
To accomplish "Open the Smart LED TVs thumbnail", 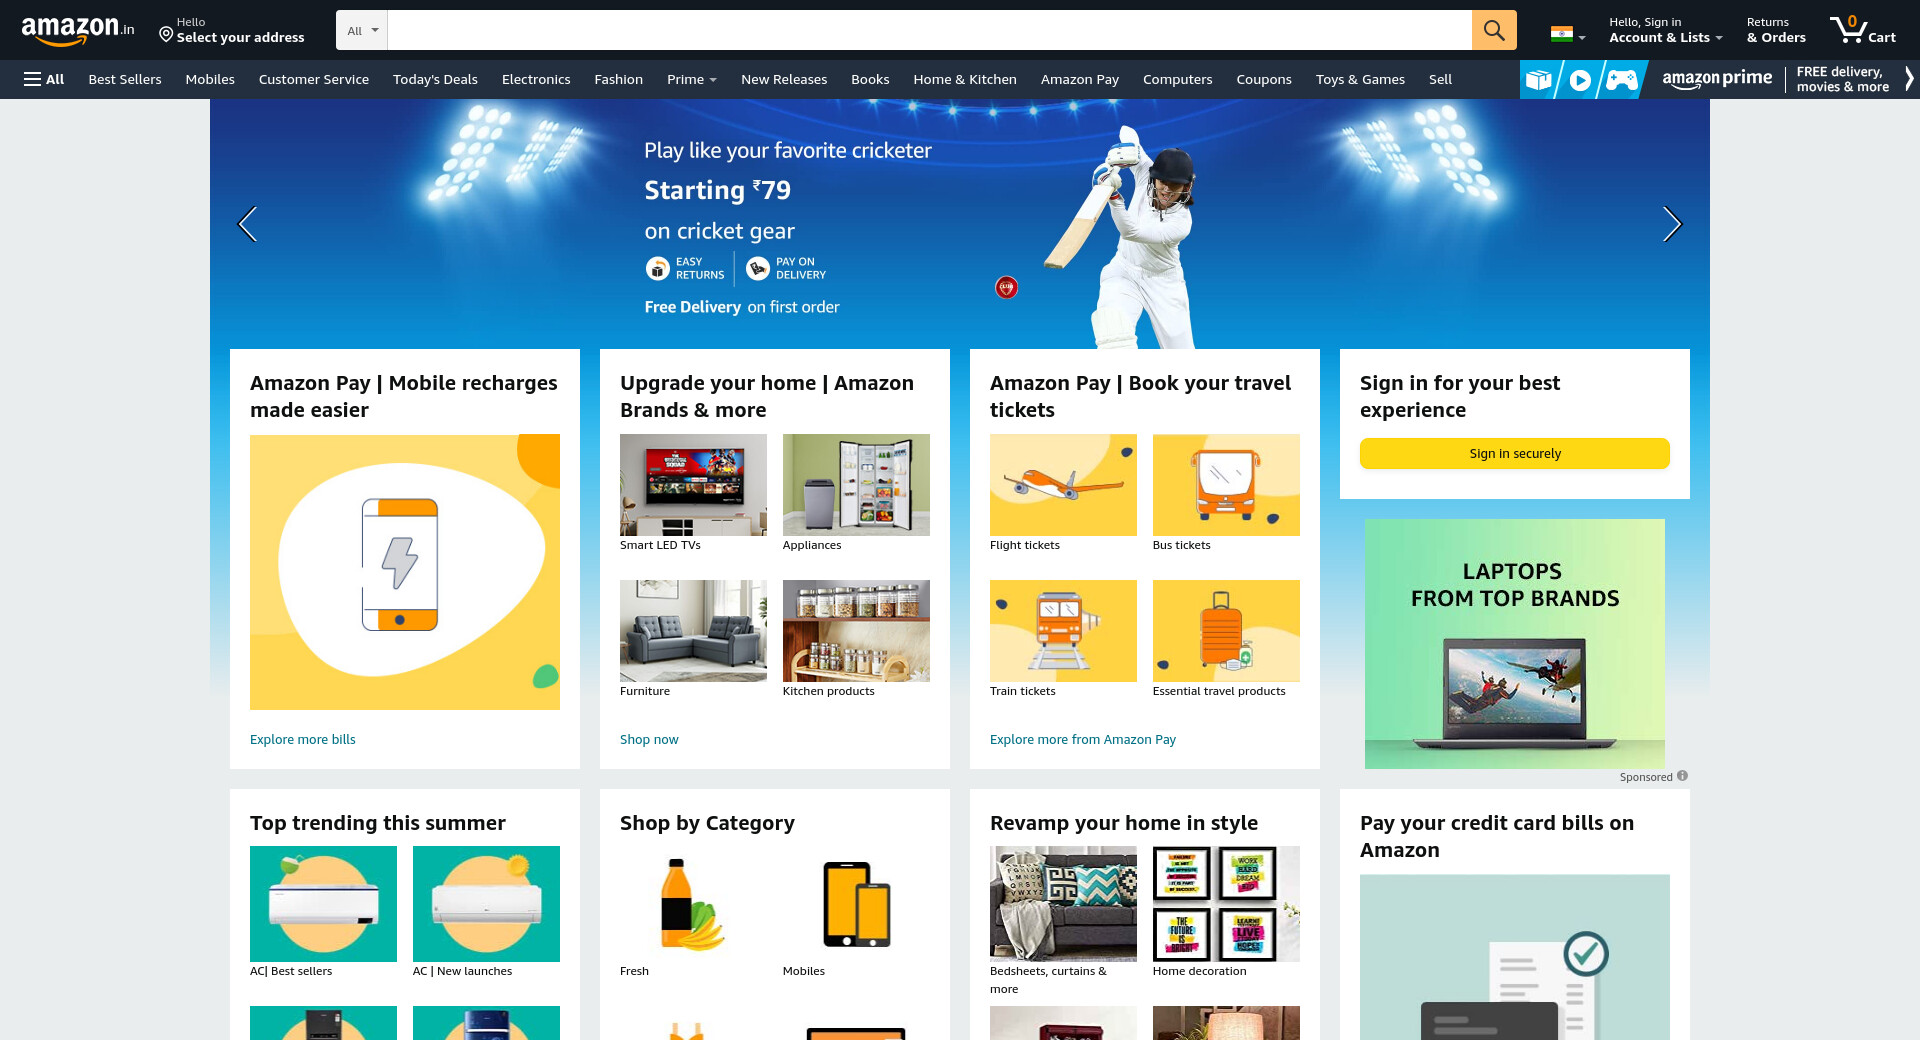I will [693, 485].
